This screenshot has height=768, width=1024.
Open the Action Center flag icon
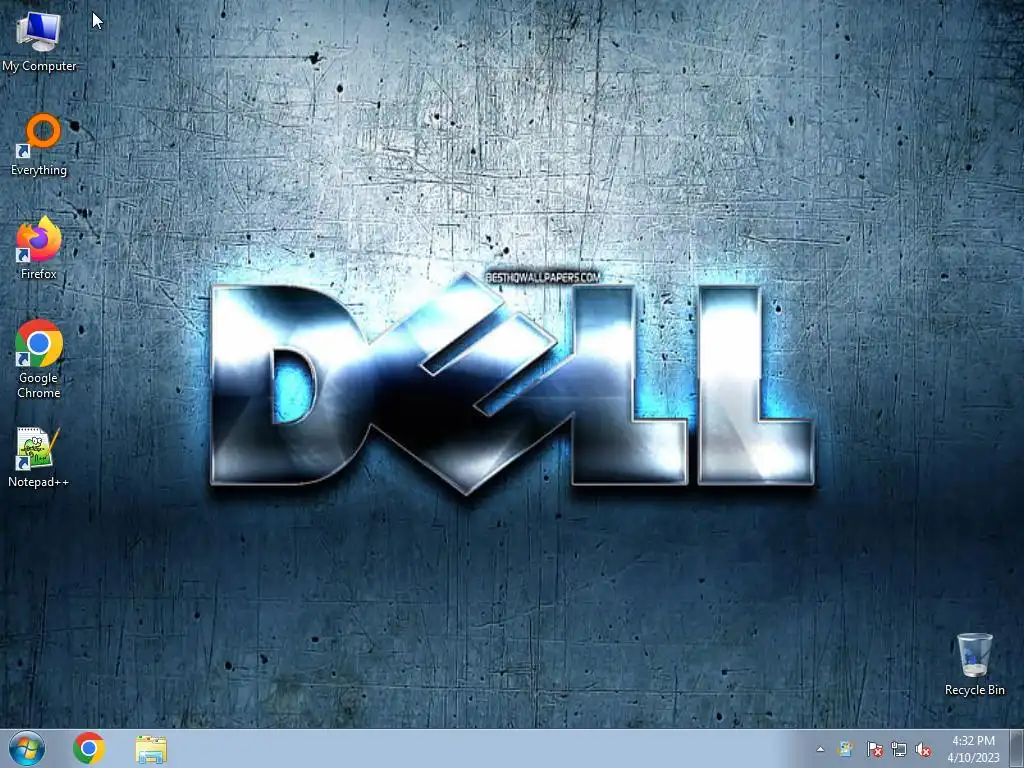[x=874, y=749]
